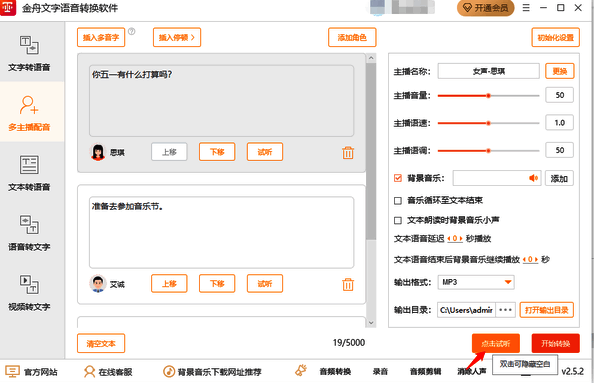596x383 pixels.
Task: Open the 文本转语音 sidebar module
Action: click(29, 173)
